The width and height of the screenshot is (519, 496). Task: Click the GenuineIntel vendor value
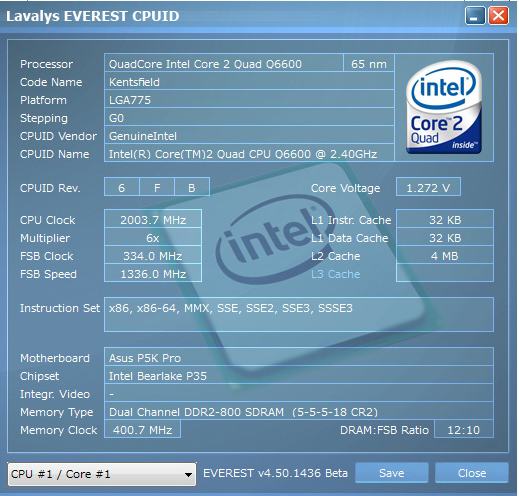pyautogui.click(x=249, y=136)
